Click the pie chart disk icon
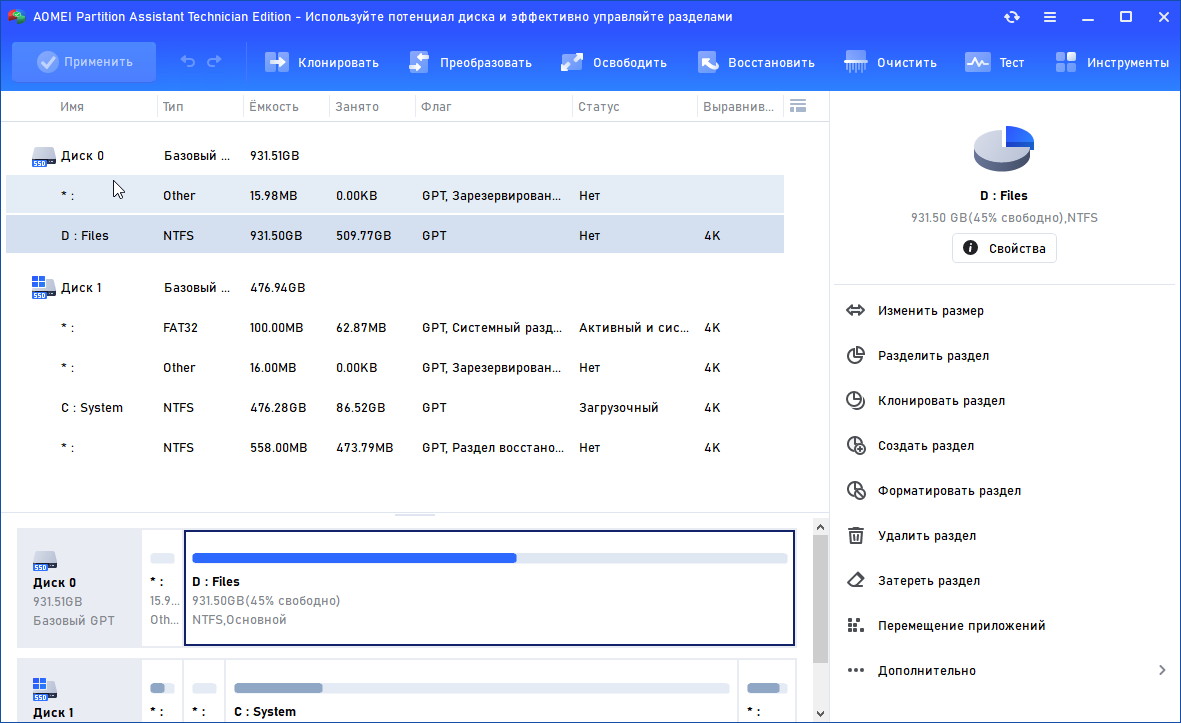Screen dimensions: 1181x723 tap(1003, 148)
